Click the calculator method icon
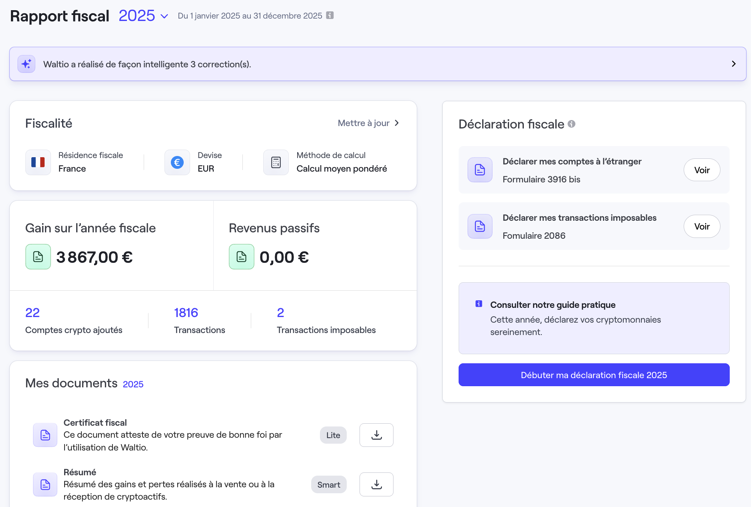751x507 pixels. pos(276,162)
